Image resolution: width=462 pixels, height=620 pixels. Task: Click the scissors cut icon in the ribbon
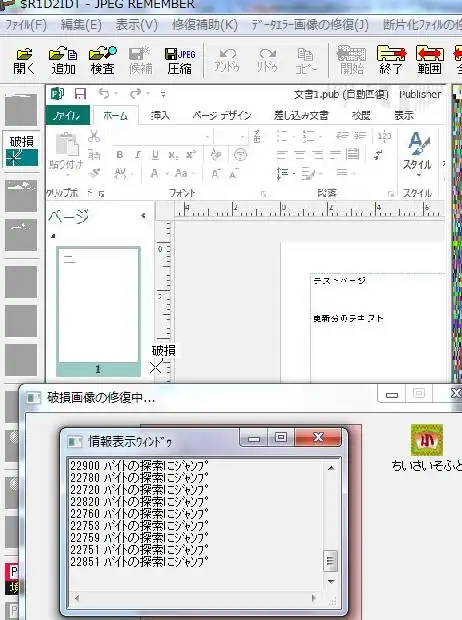click(94, 136)
